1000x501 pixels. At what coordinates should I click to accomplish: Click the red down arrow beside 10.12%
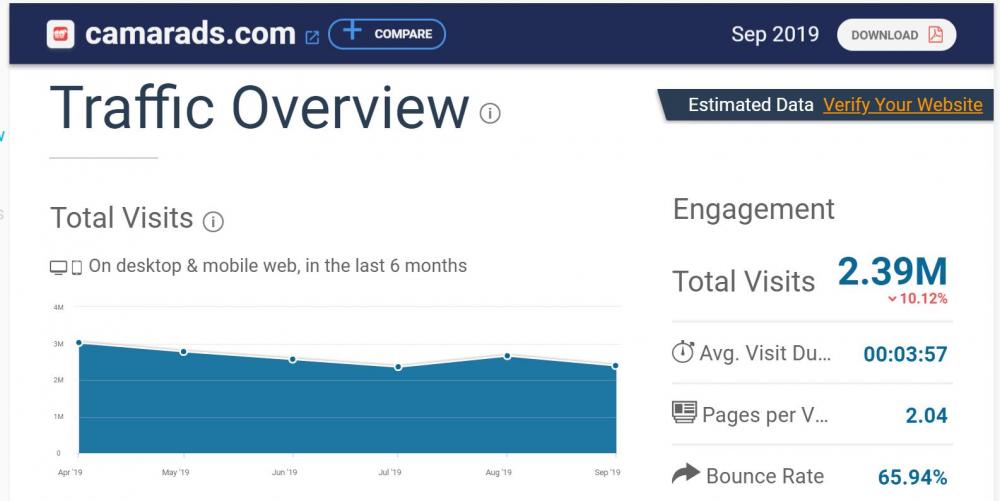pos(892,299)
